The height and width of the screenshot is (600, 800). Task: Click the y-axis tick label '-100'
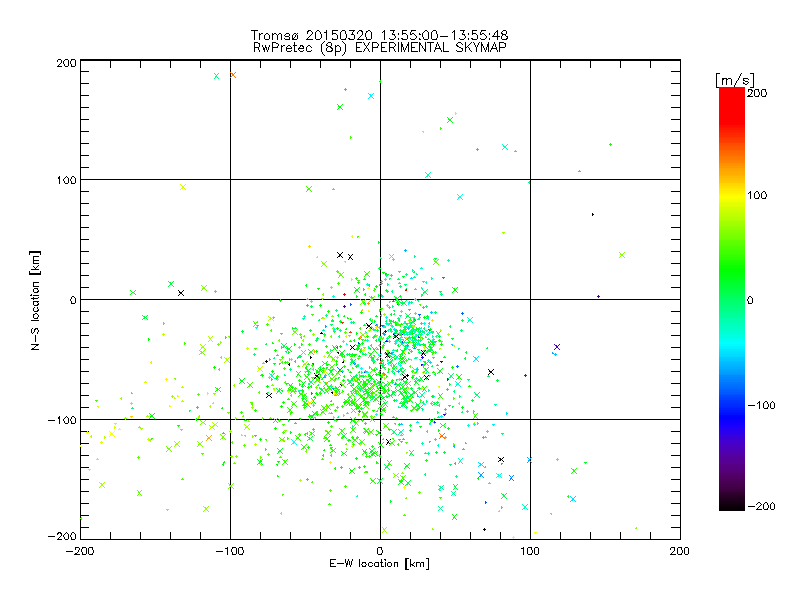[62, 420]
